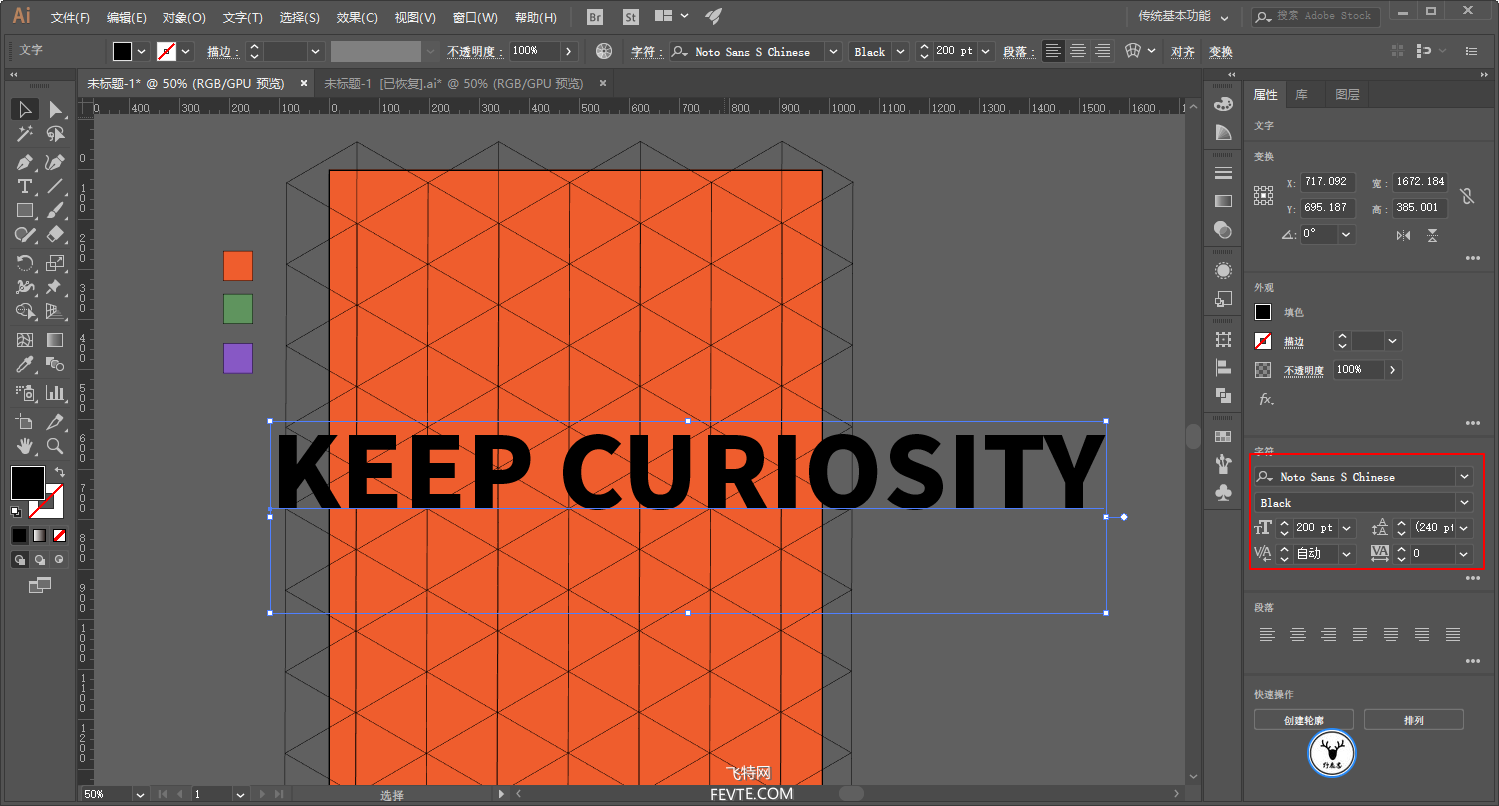Choose the Eyedropper tool
The image size is (1499, 806).
point(25,365)
